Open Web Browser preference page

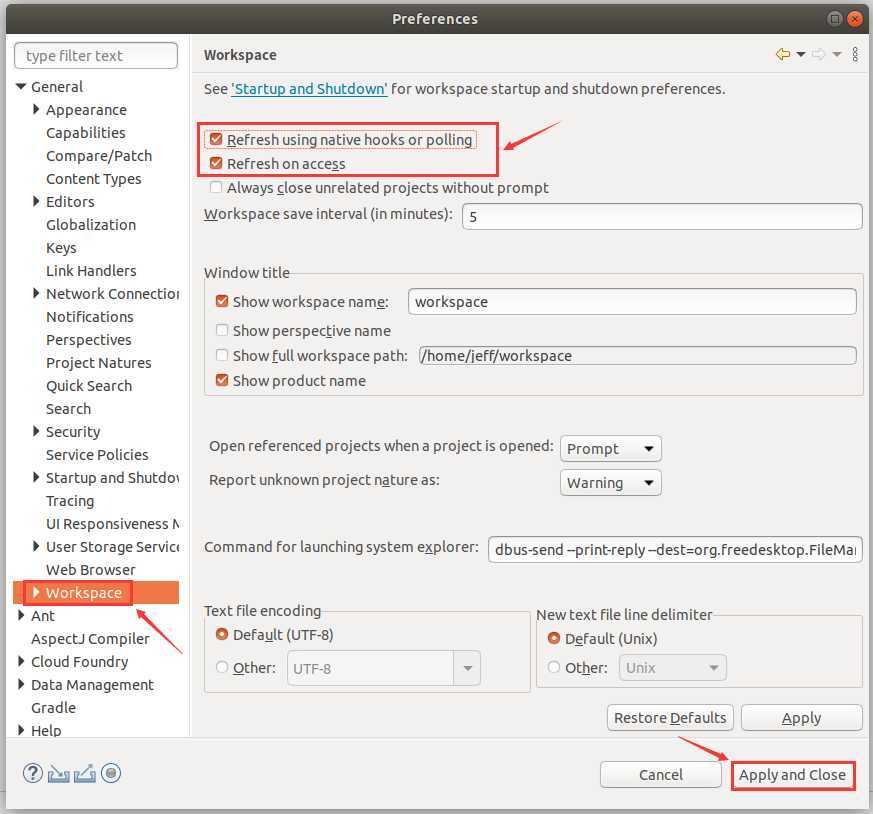pyautogui.click(x=91, y=570)
